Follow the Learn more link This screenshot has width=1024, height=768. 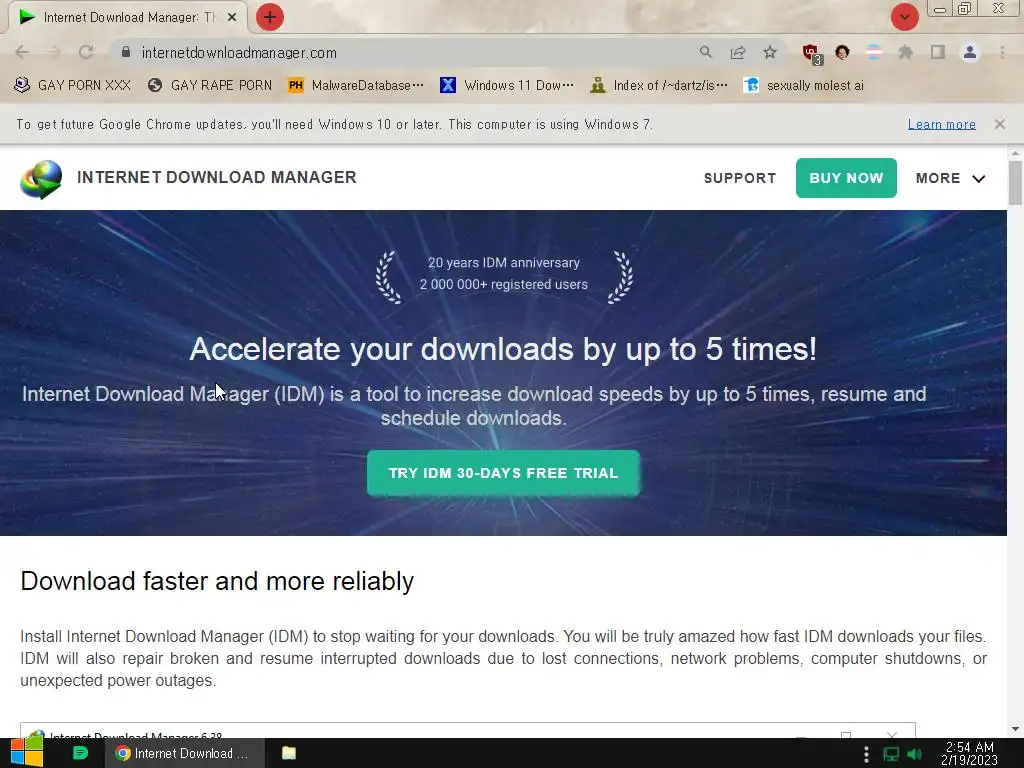tap(941, 124)
